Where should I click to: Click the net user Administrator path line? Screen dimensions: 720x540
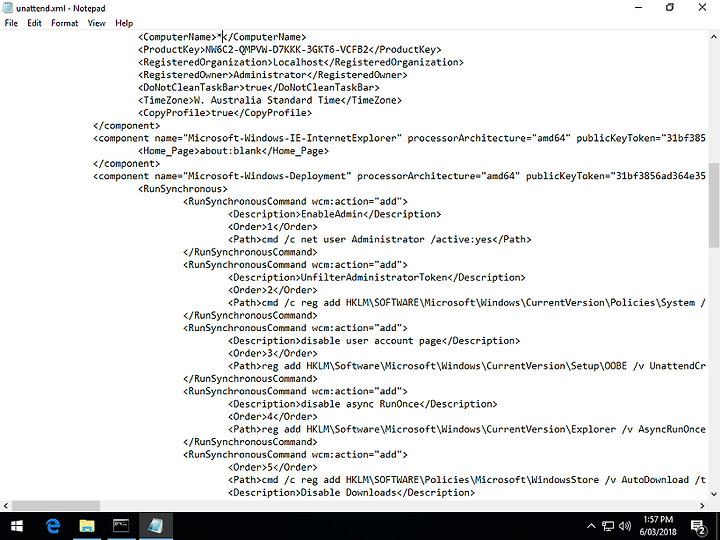380,239
